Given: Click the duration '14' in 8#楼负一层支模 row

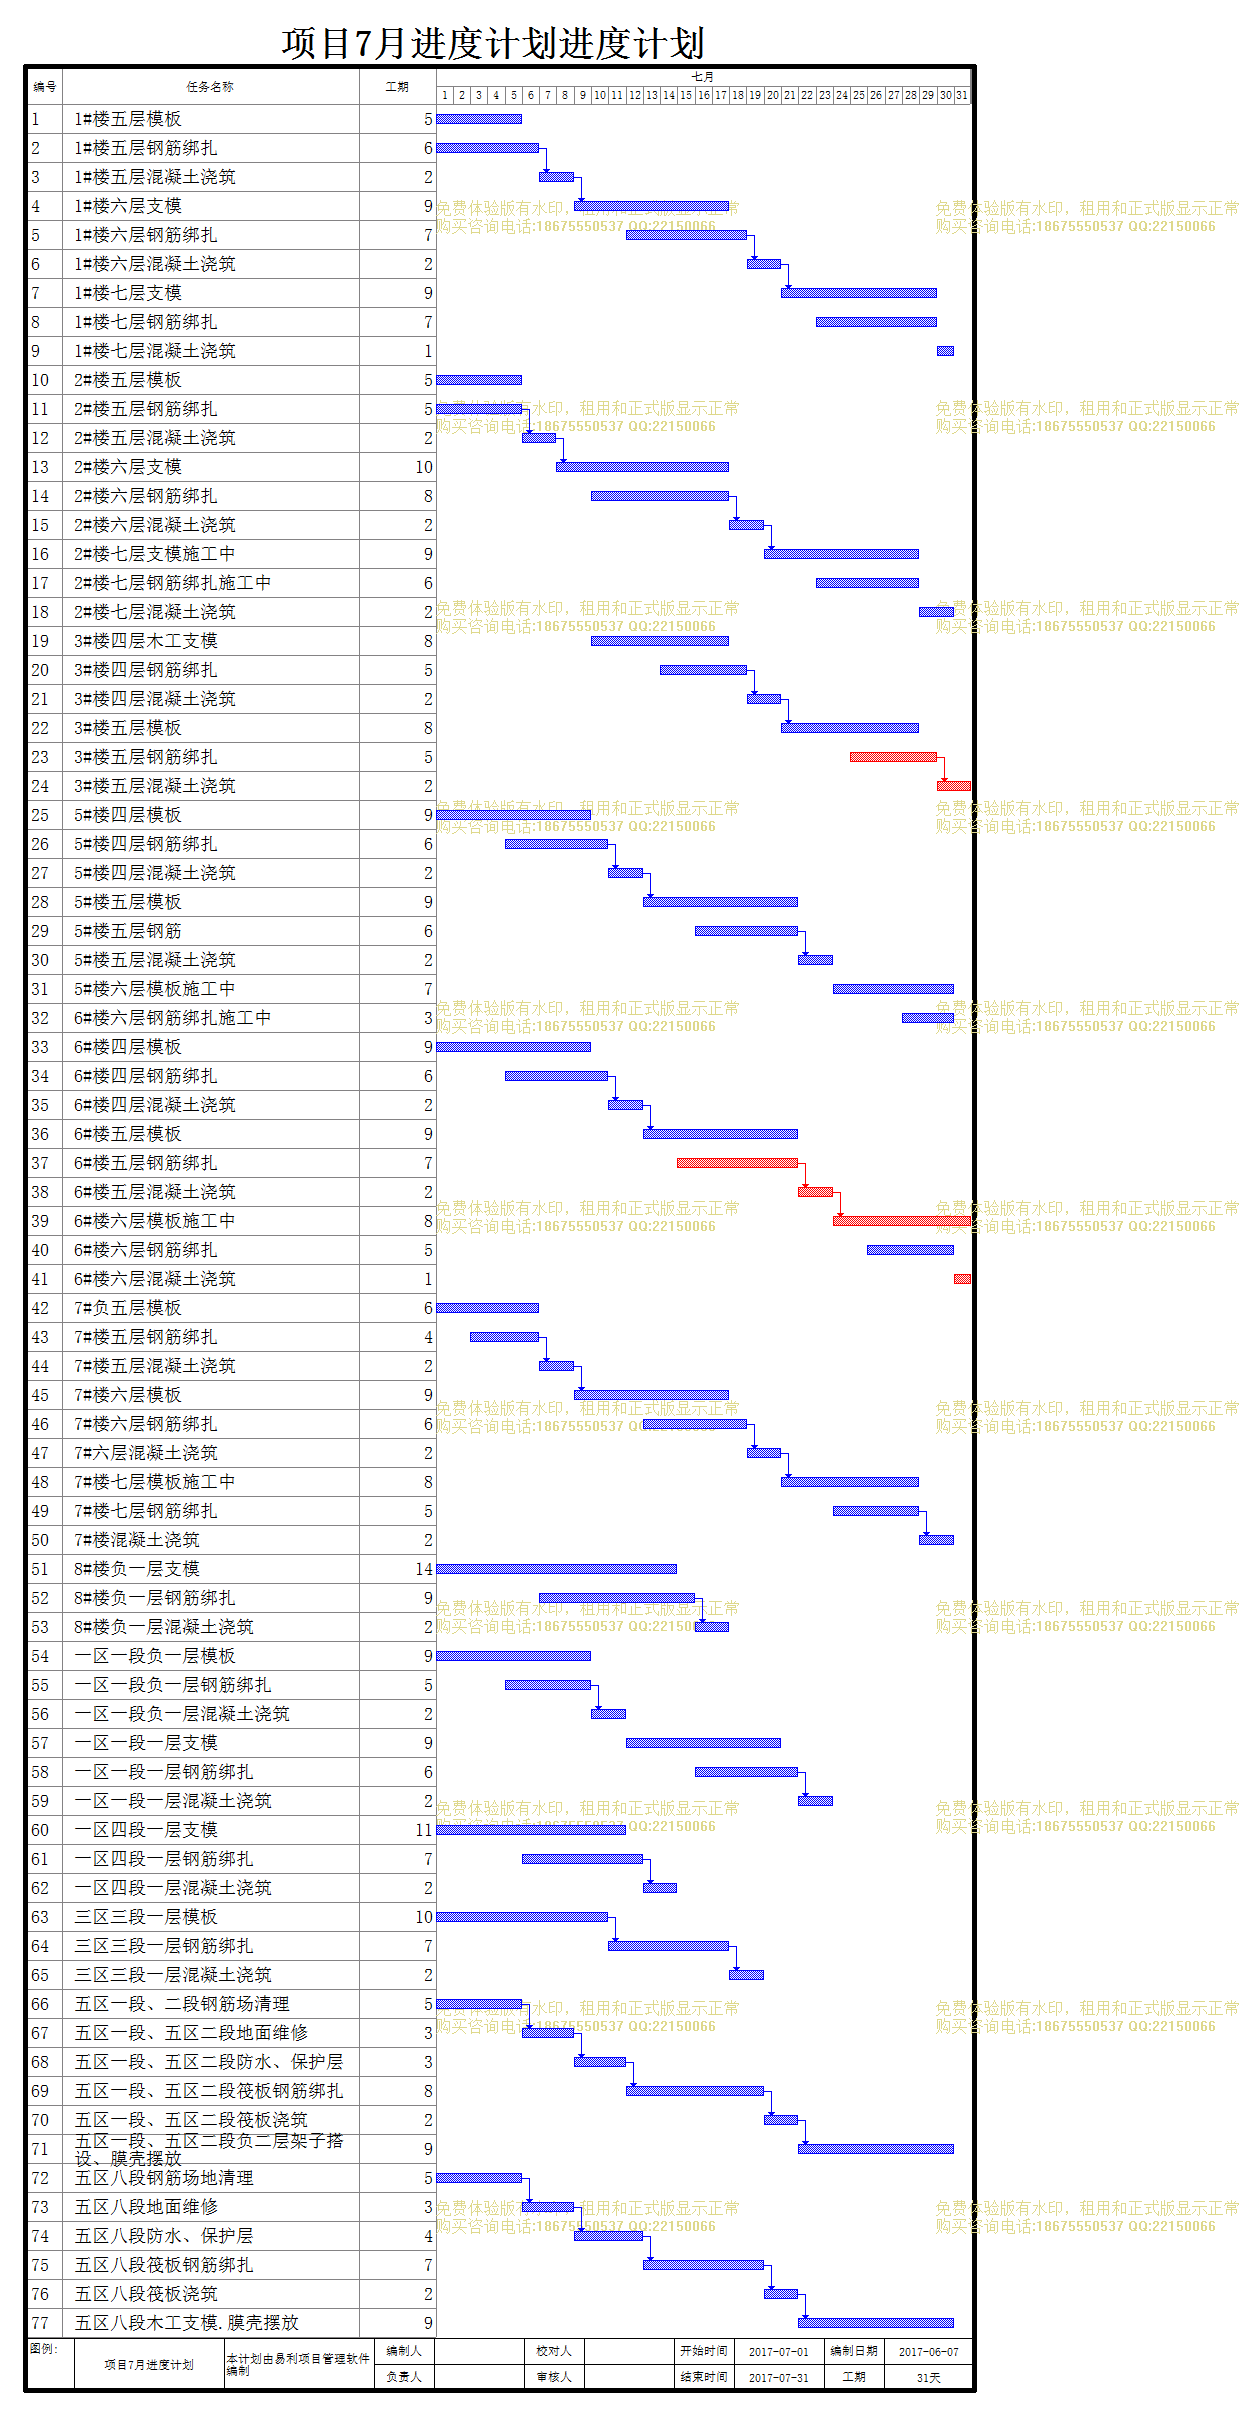Looking at the screenshot, I should click(x=424, y=1569).
